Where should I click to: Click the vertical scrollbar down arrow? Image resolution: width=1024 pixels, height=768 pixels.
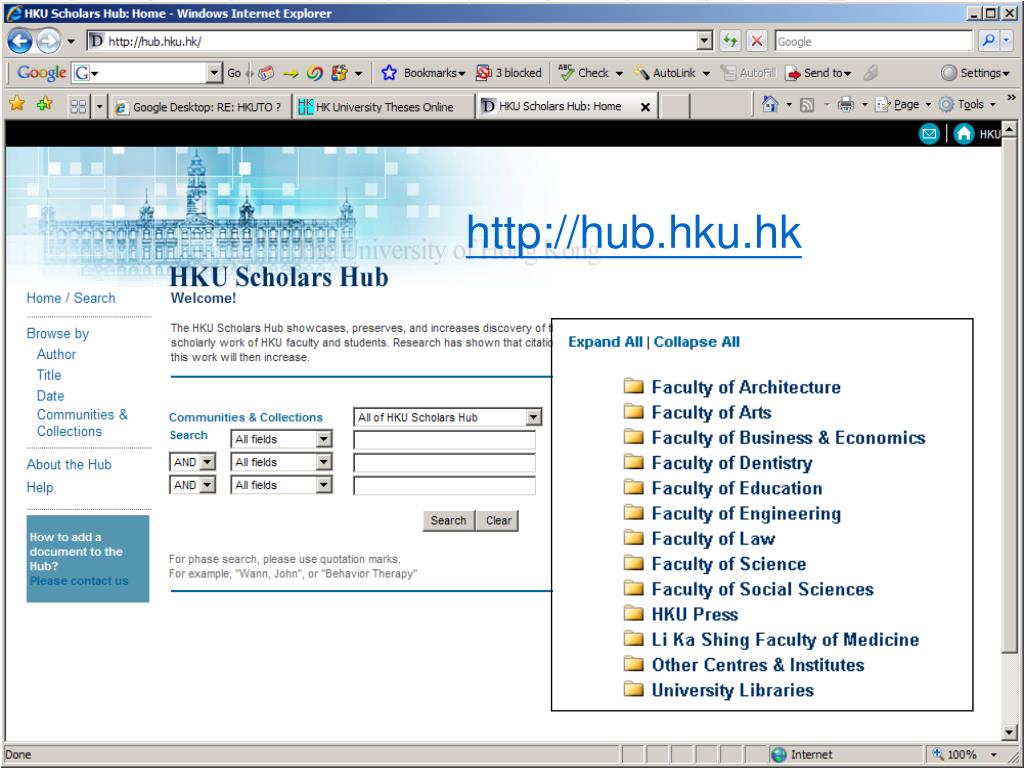pyautogui.click(x=1010, y=732)
